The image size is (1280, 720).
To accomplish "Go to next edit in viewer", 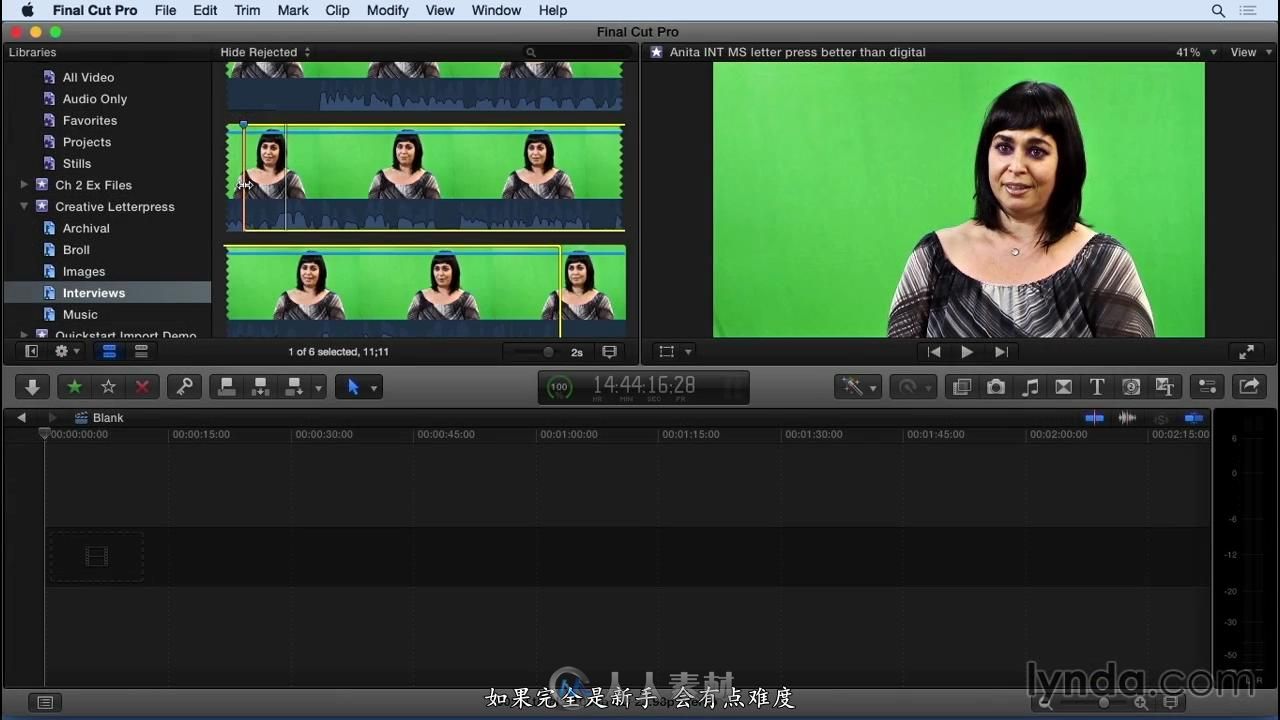I will pyautogui.click(x=1001, y=352).
